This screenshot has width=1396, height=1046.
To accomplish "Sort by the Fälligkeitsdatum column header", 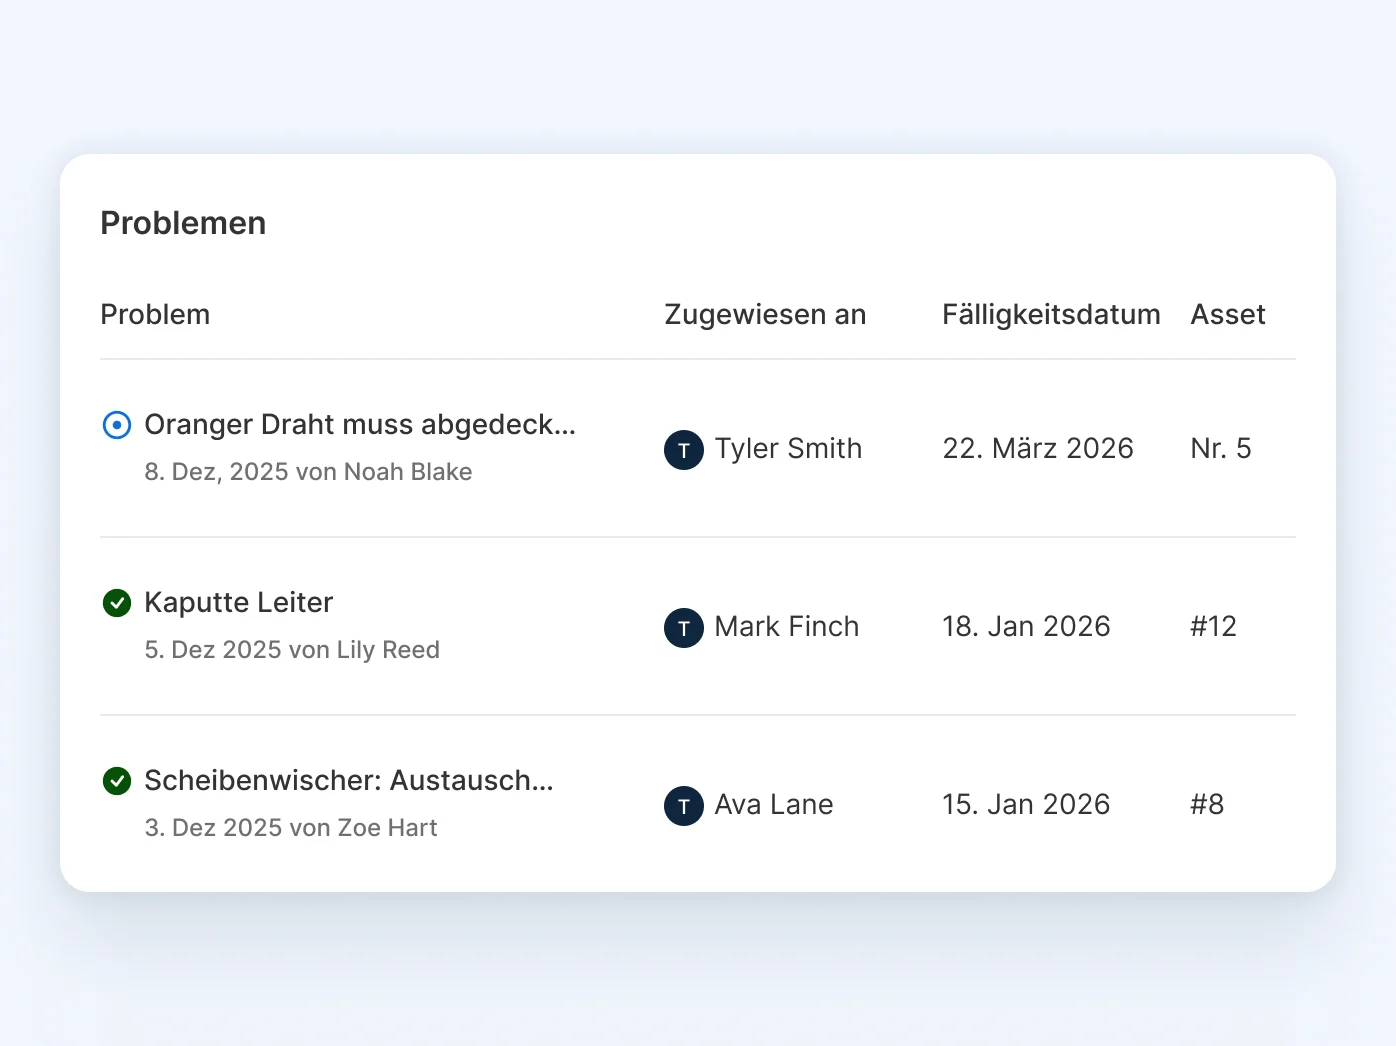I will (1050, 314).
